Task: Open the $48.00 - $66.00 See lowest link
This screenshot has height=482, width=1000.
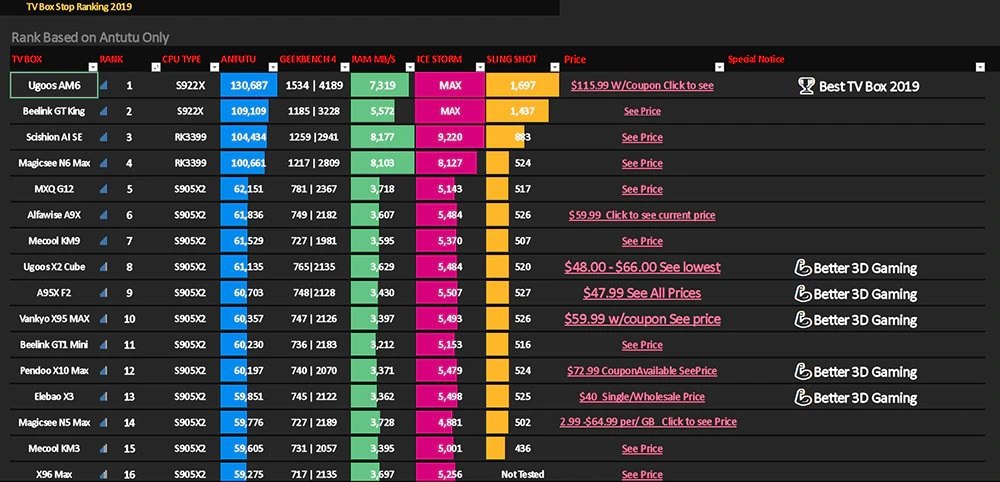Action: (642, 267)
